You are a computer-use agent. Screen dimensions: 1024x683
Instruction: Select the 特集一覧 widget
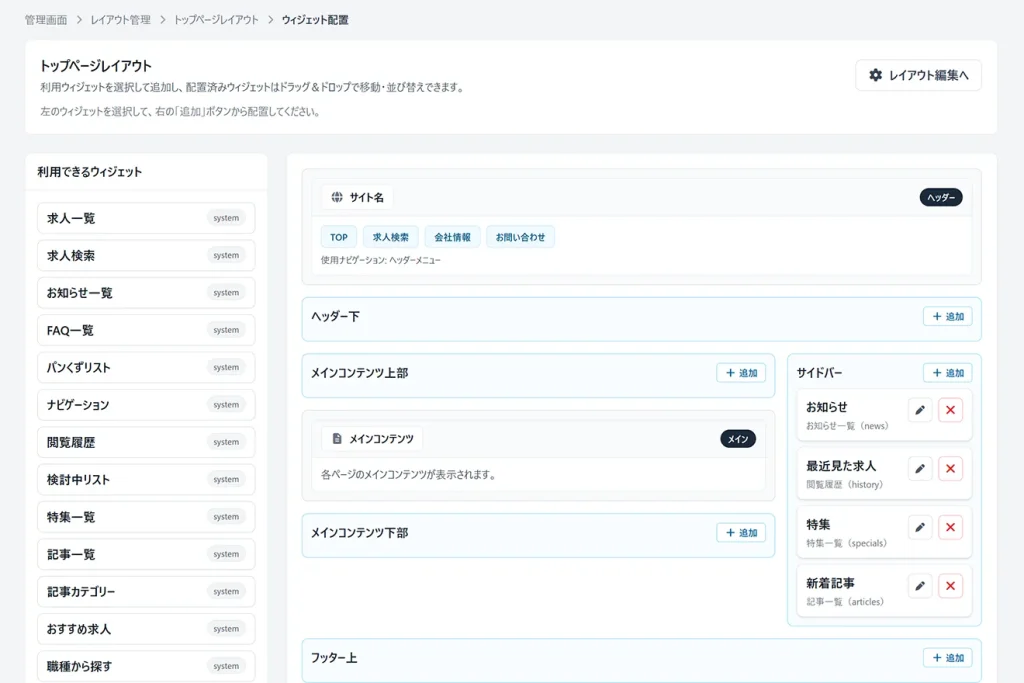coord(146,516)
